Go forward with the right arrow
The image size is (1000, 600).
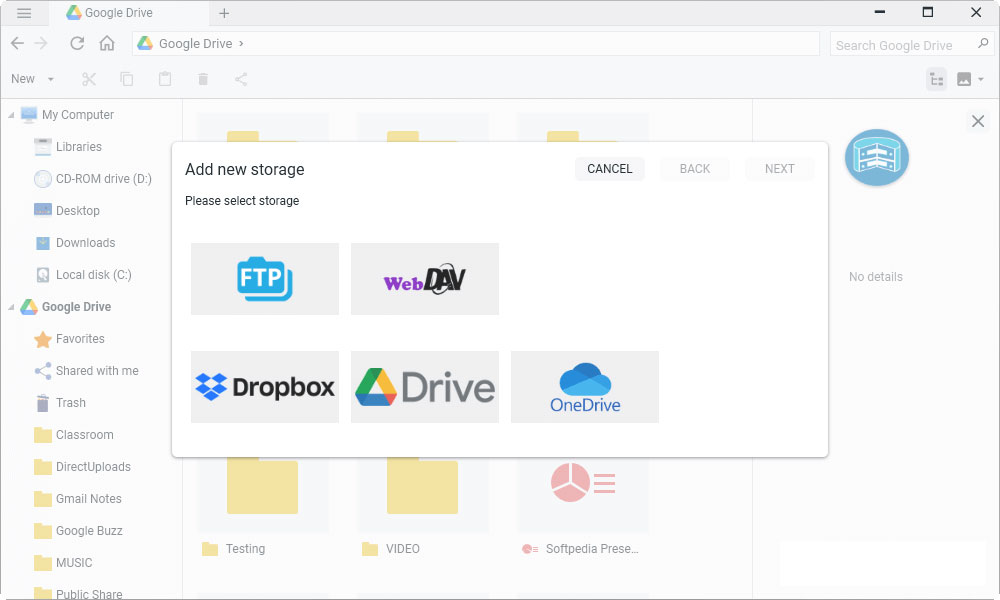coord(41,43)
